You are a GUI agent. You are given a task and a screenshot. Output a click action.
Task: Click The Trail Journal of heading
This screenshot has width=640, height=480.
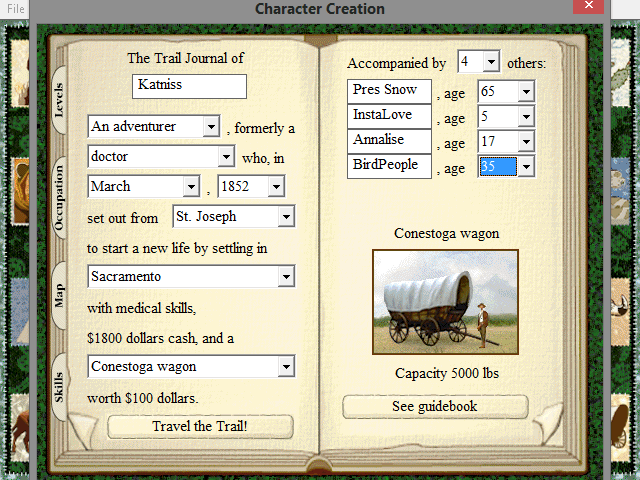(186, 58)
